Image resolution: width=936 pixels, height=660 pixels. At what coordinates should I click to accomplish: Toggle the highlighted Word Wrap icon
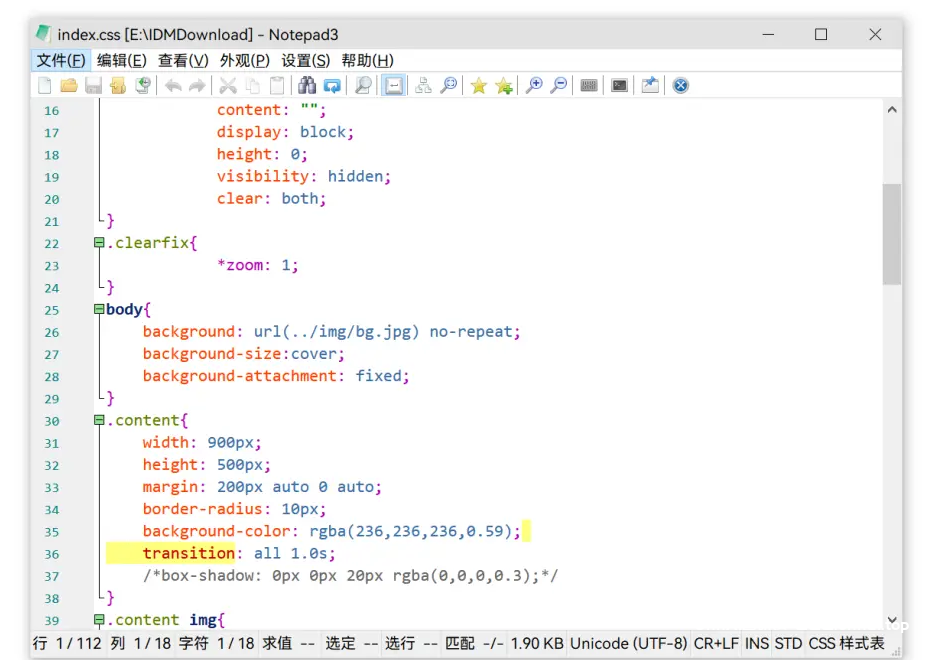(393, 86)
